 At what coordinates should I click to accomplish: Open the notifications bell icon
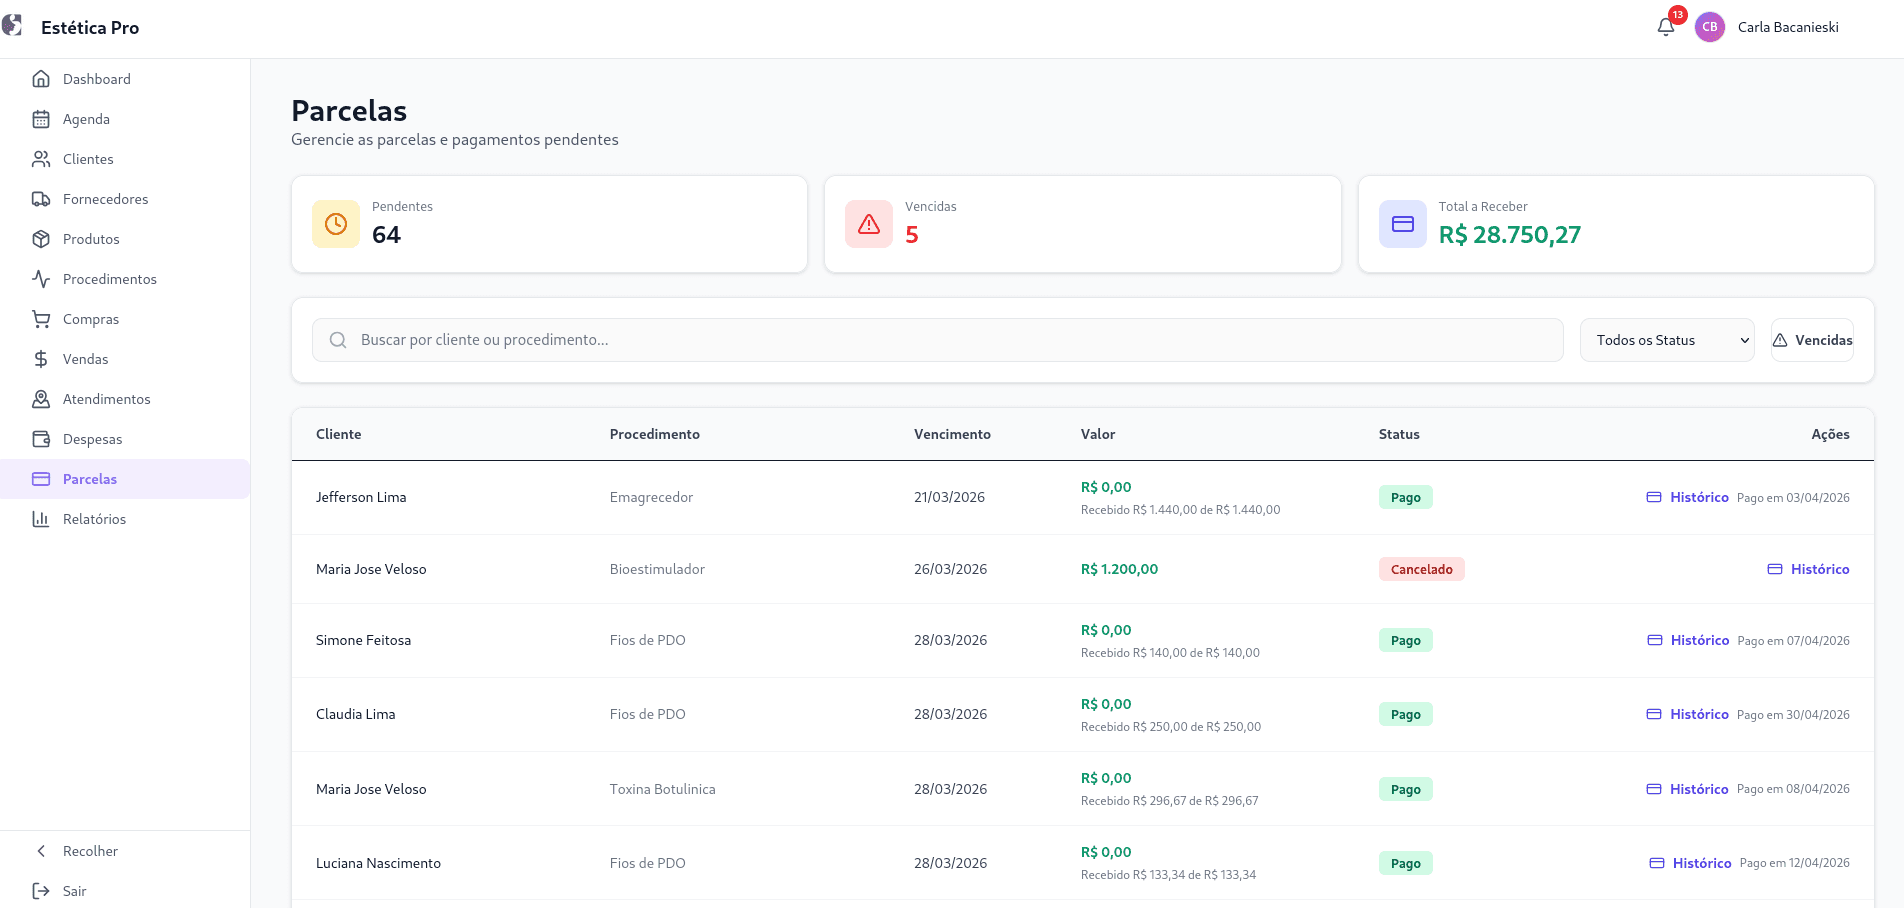(1665, 27)
